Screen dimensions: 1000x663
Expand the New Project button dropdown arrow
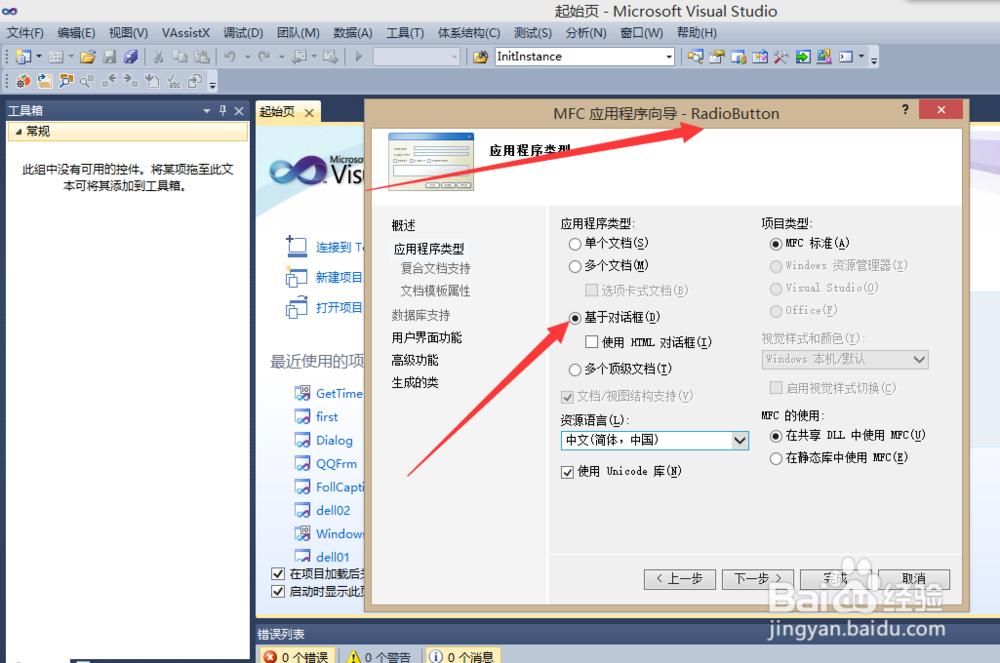point(39,57)
